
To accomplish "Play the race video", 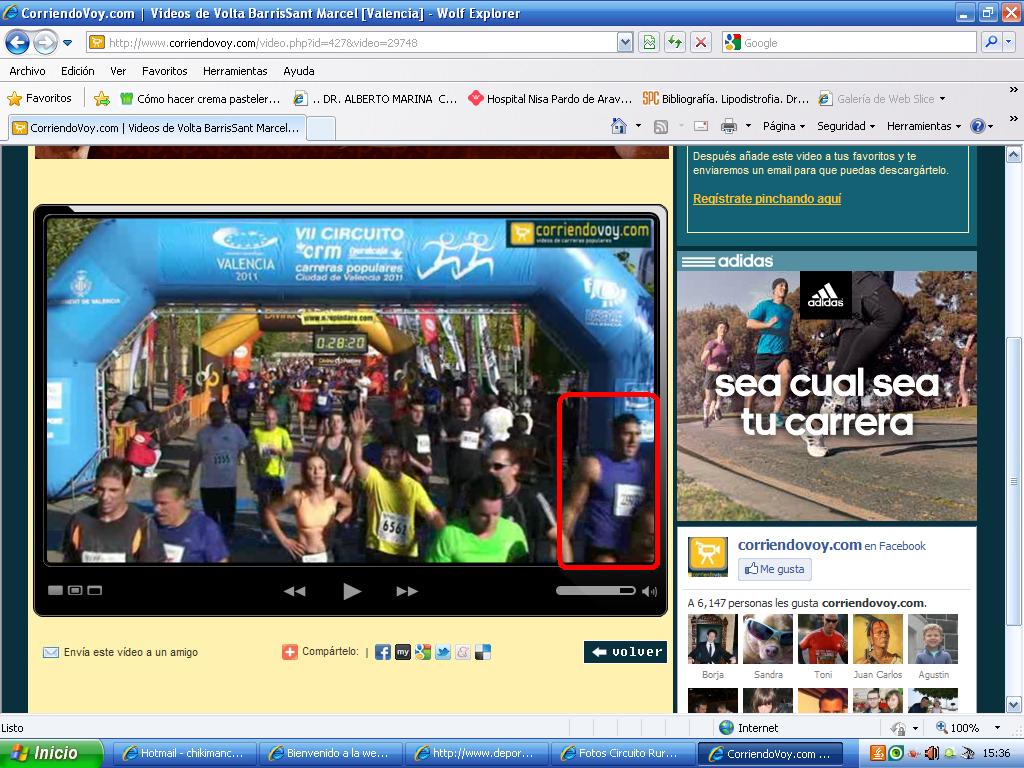I will [351, 591].
